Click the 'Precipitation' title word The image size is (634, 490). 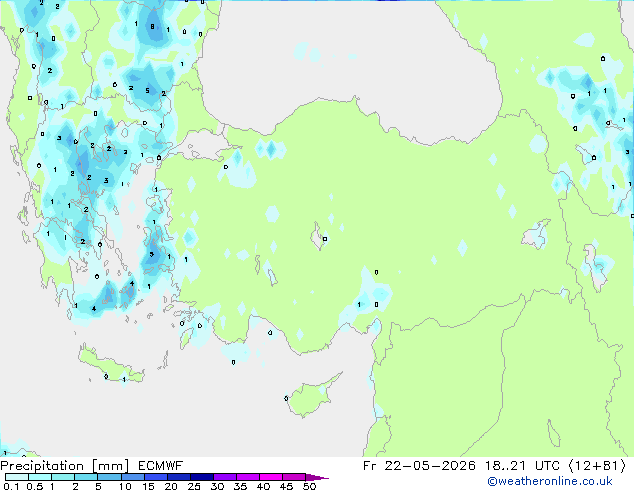(42, 466)
